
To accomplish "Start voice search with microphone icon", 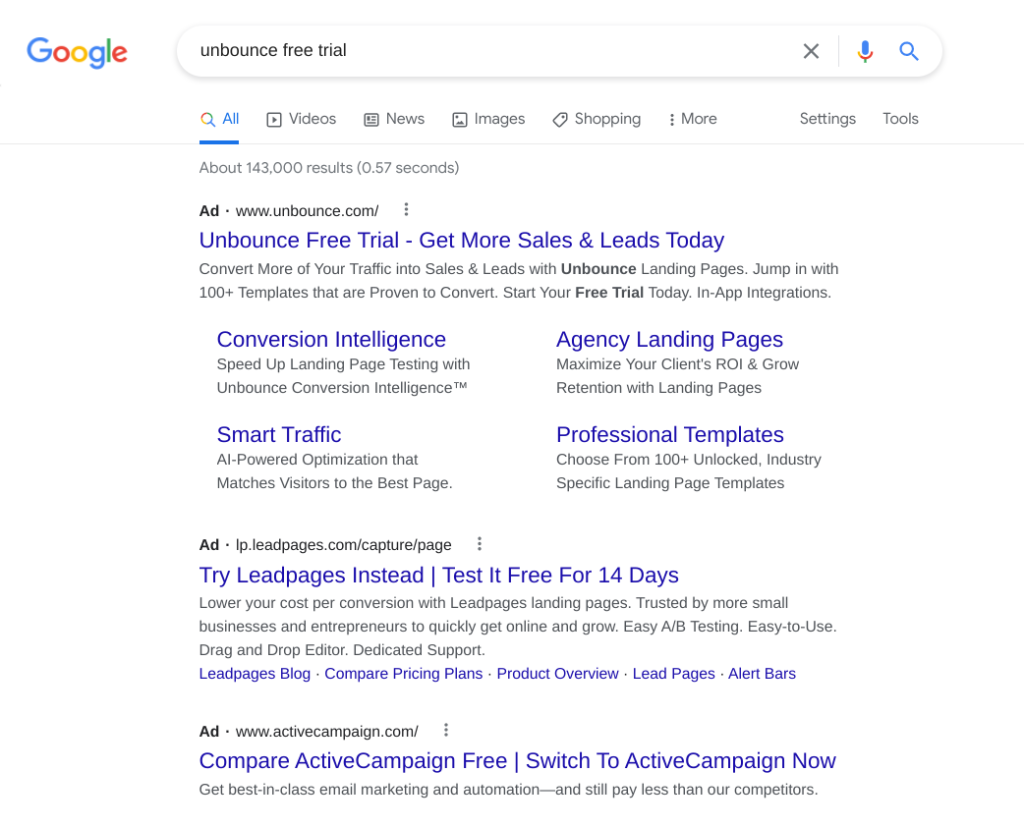I will coord(865,51).
